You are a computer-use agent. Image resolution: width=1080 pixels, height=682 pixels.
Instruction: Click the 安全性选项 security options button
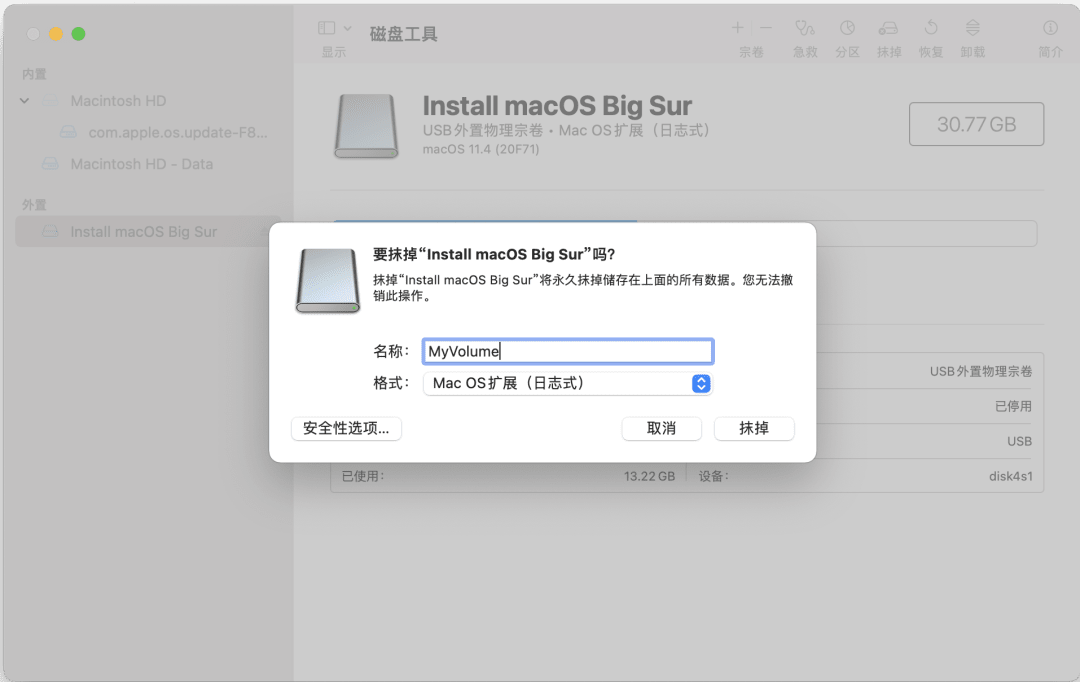coord(346,428)
